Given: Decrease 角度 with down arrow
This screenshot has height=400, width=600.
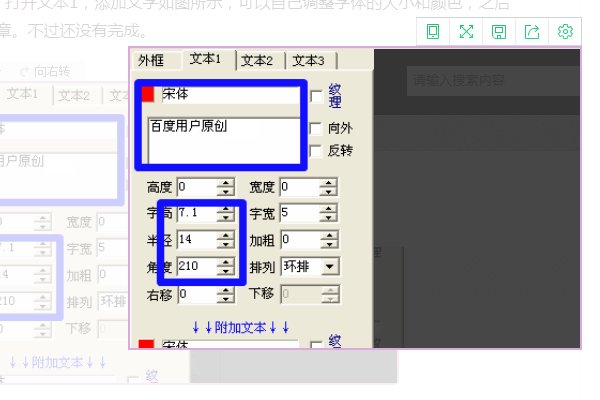Looking at the screenshot, I should 226,271.
